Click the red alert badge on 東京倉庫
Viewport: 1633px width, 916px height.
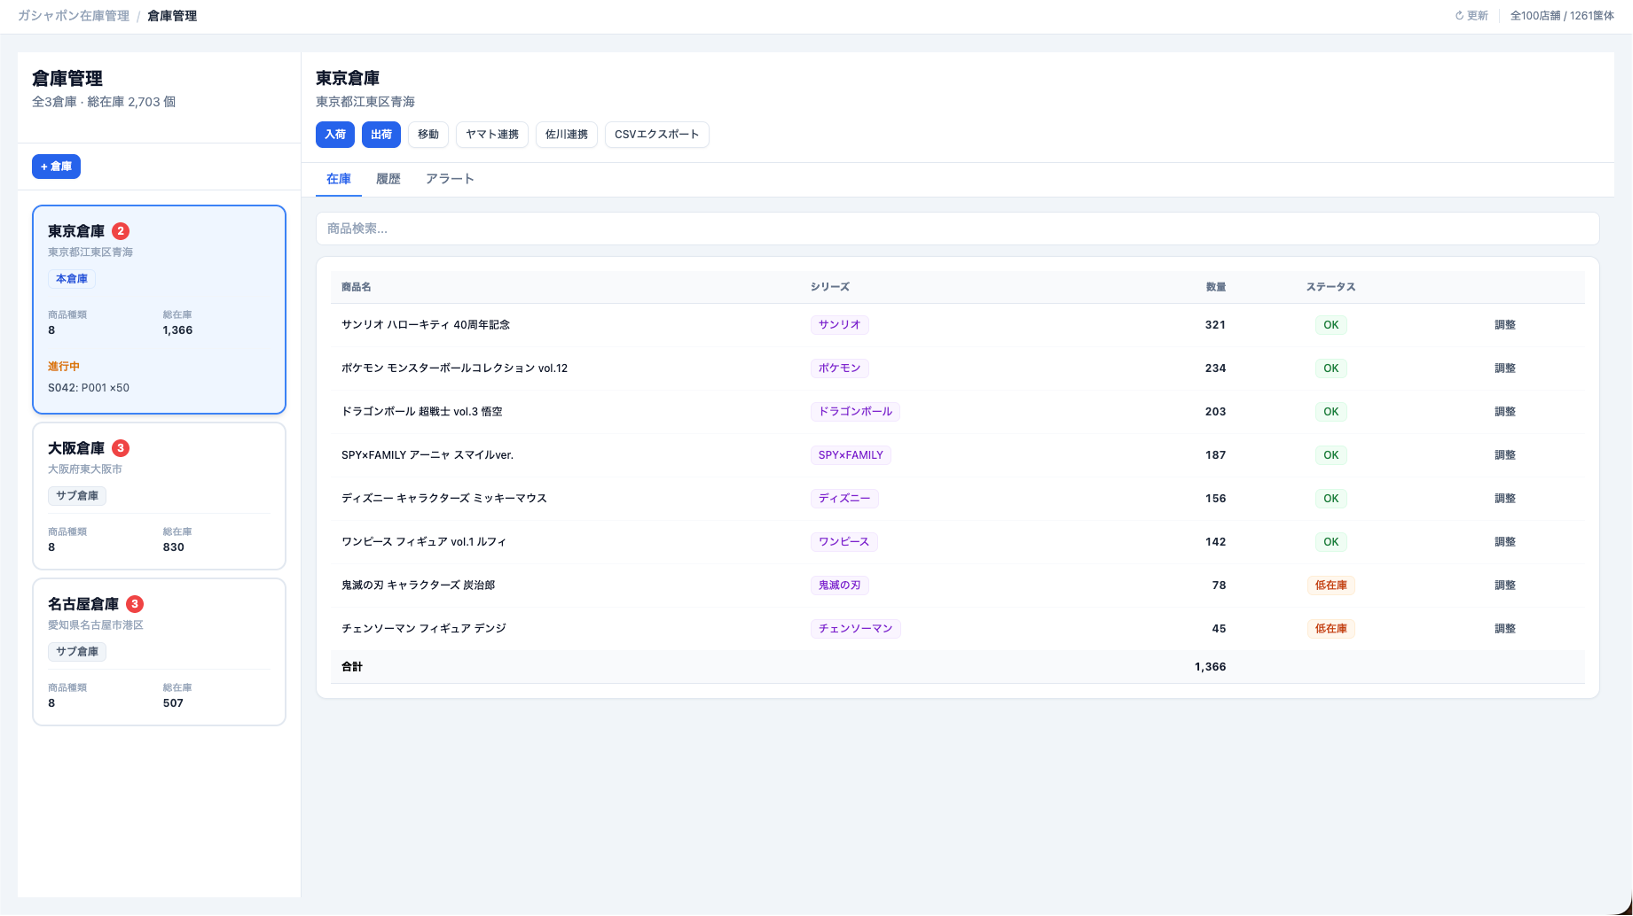(x=121, y=231)
